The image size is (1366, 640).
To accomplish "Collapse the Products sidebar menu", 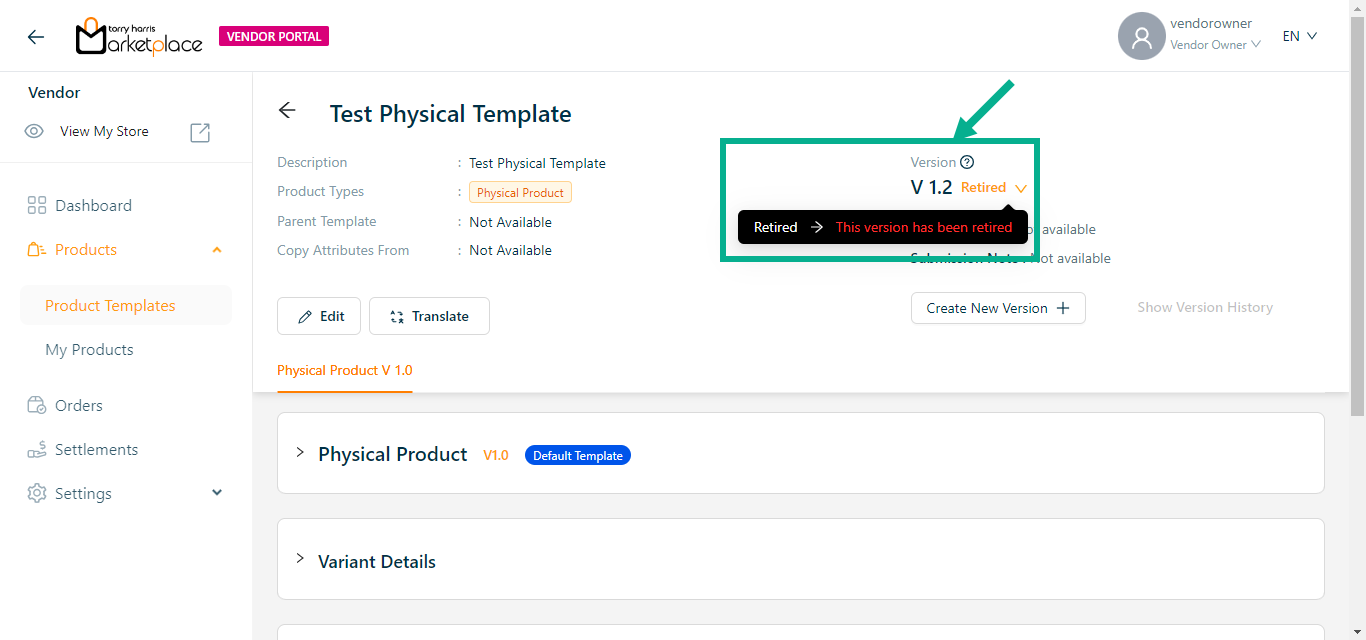I will pyautogui.click(x=217, y=250).
